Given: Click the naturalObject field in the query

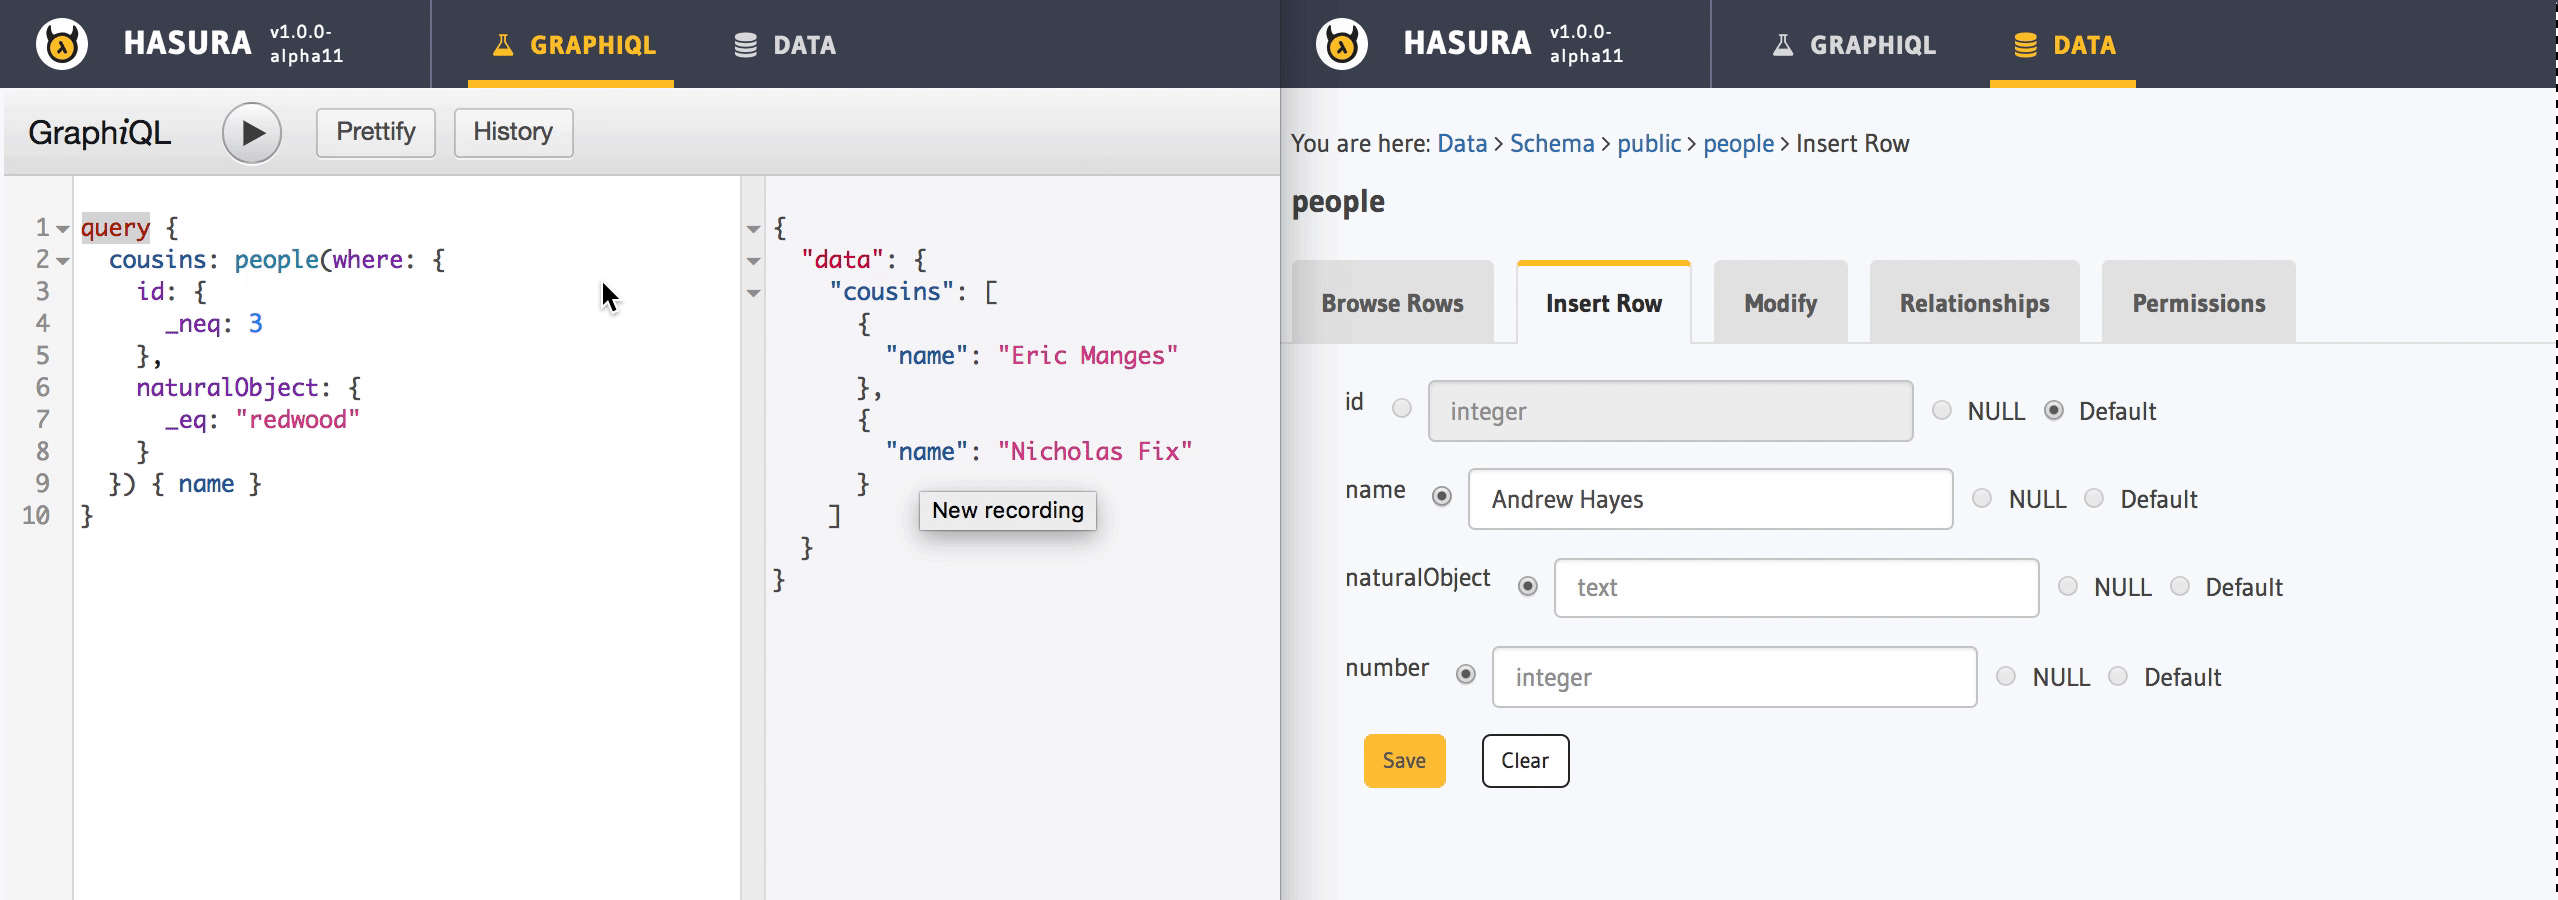Looking at the screenshot, I should [x=227, y=388].
